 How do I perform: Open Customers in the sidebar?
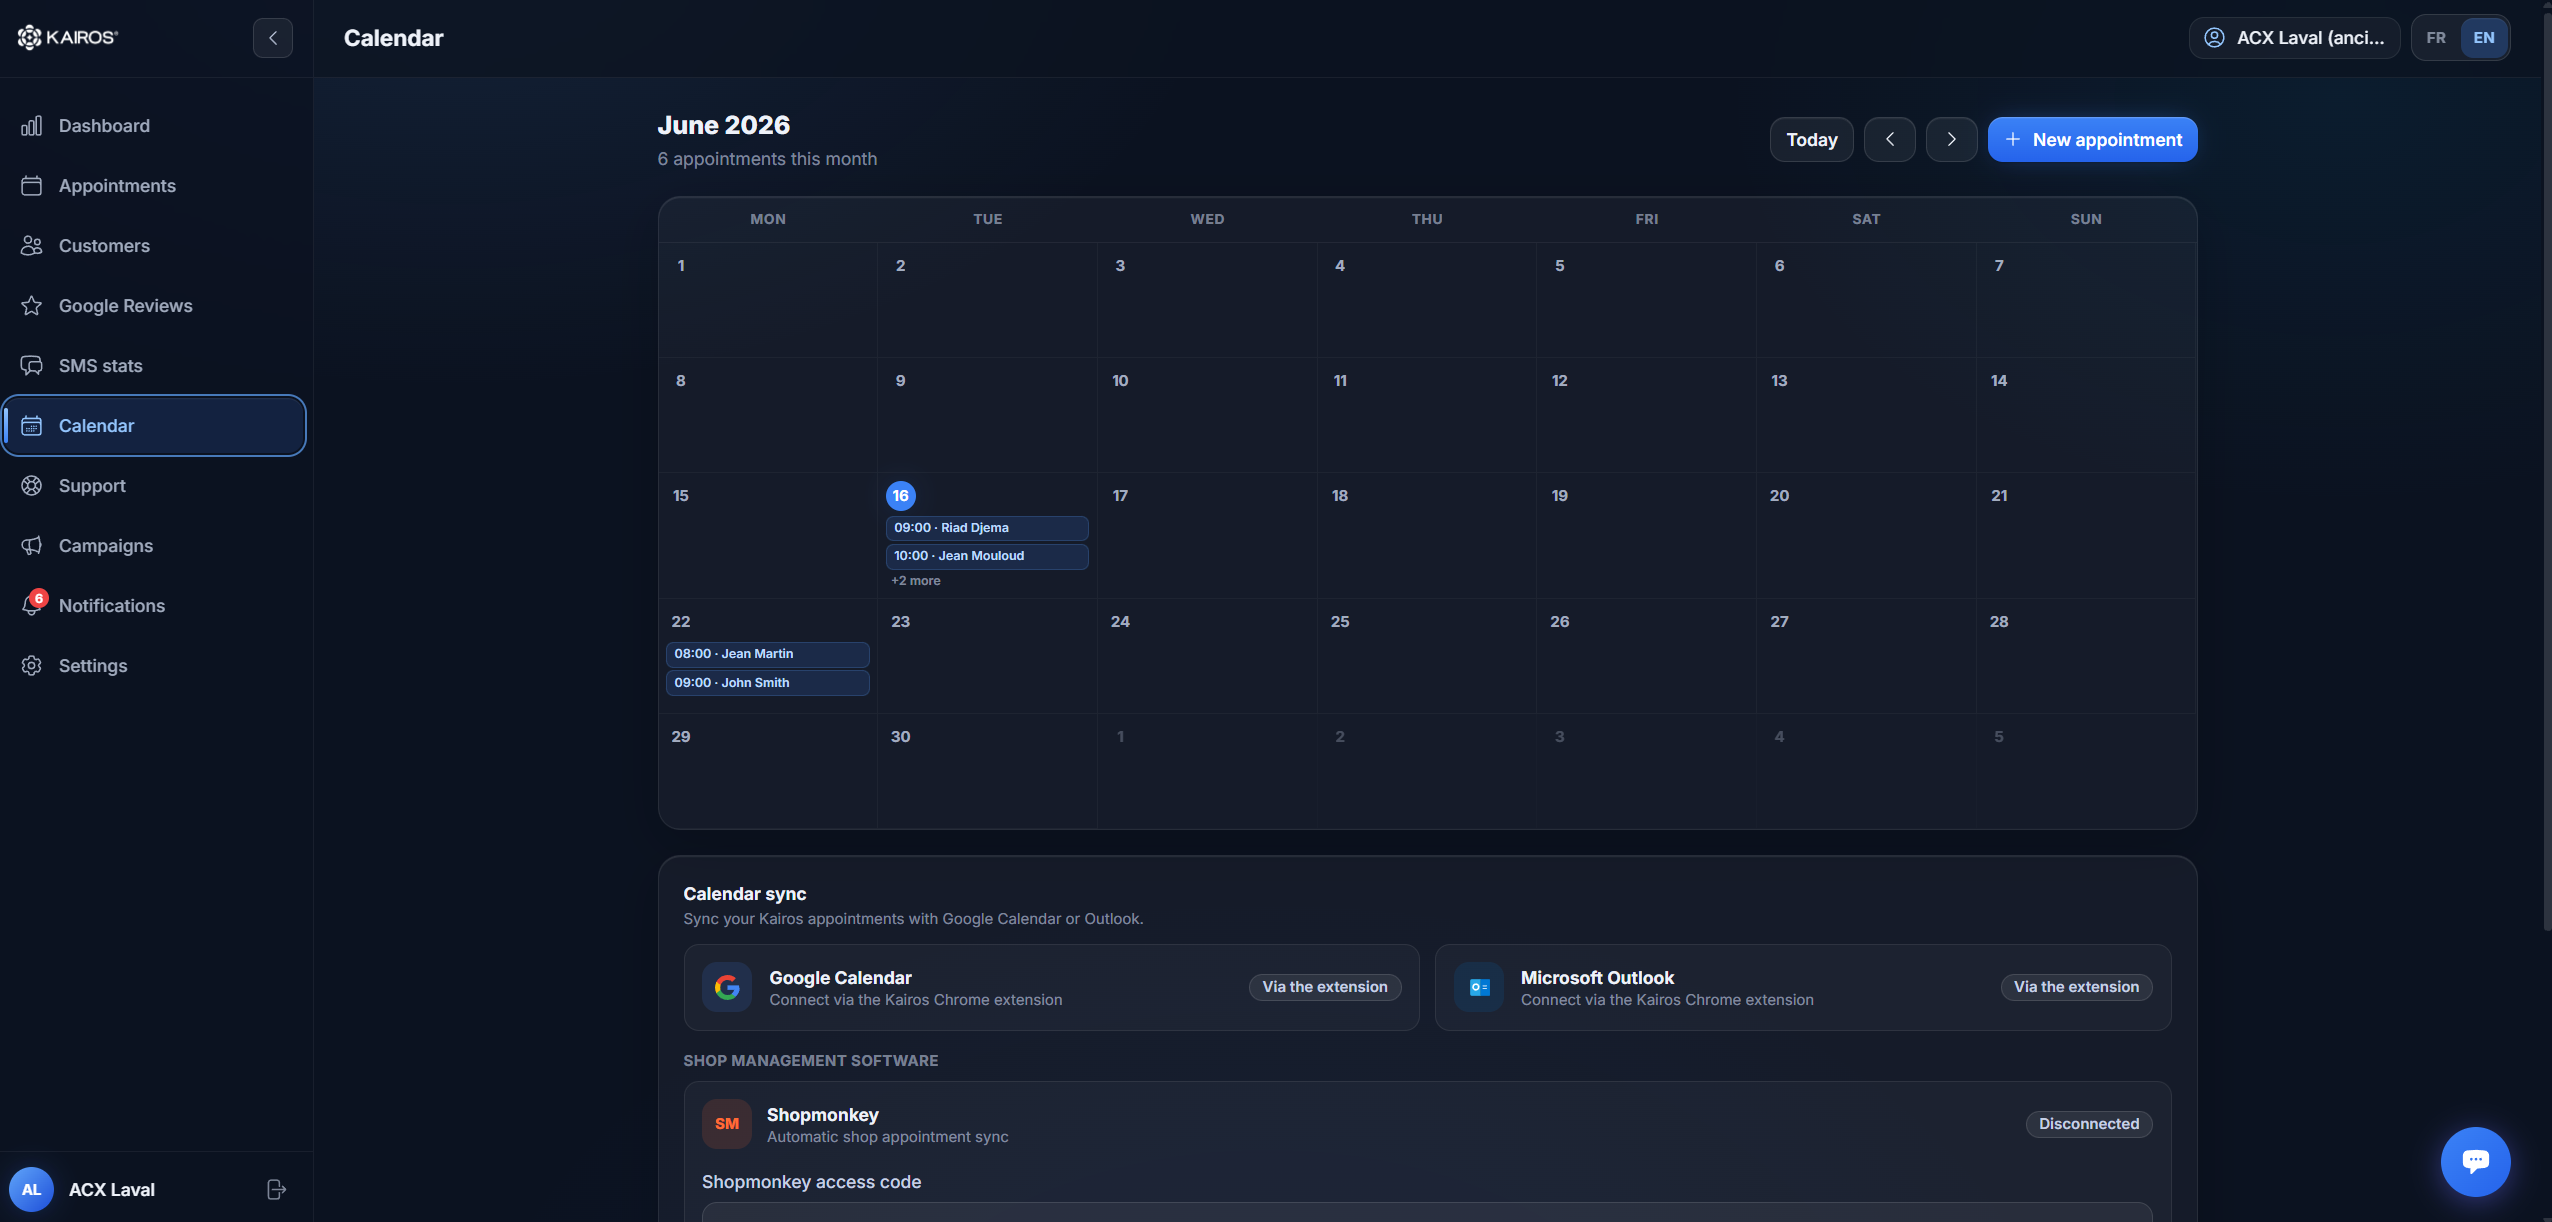[x=154, y=246]
